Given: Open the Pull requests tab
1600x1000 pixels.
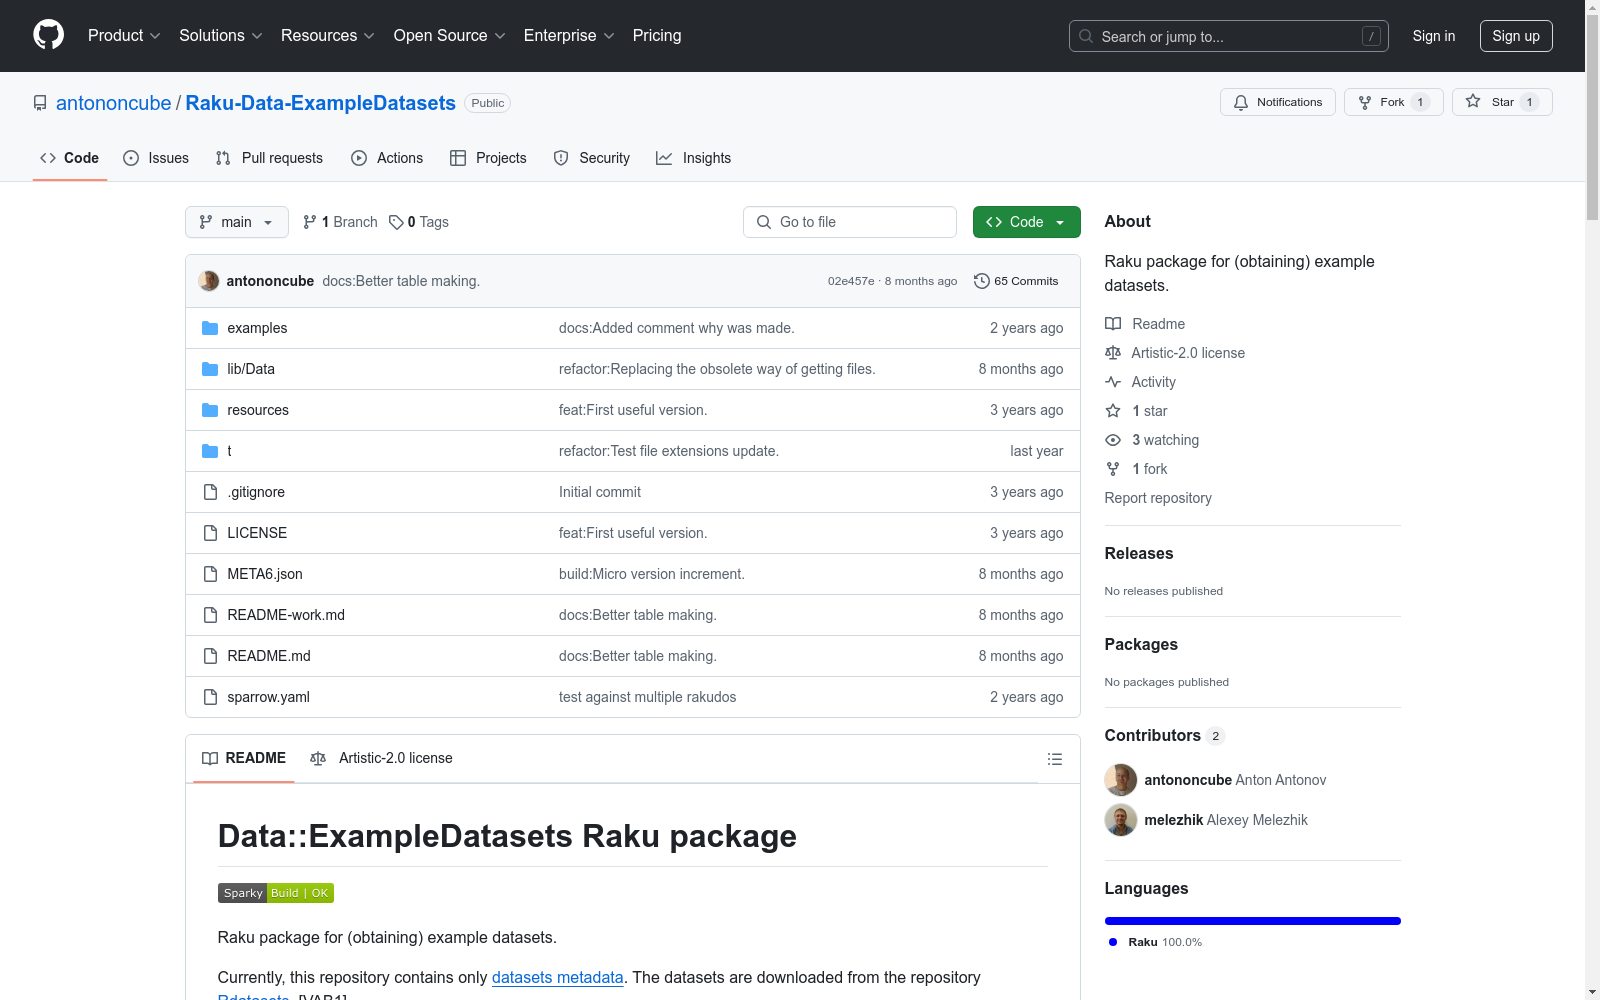Looking at the screenshot, I should 269,158.
